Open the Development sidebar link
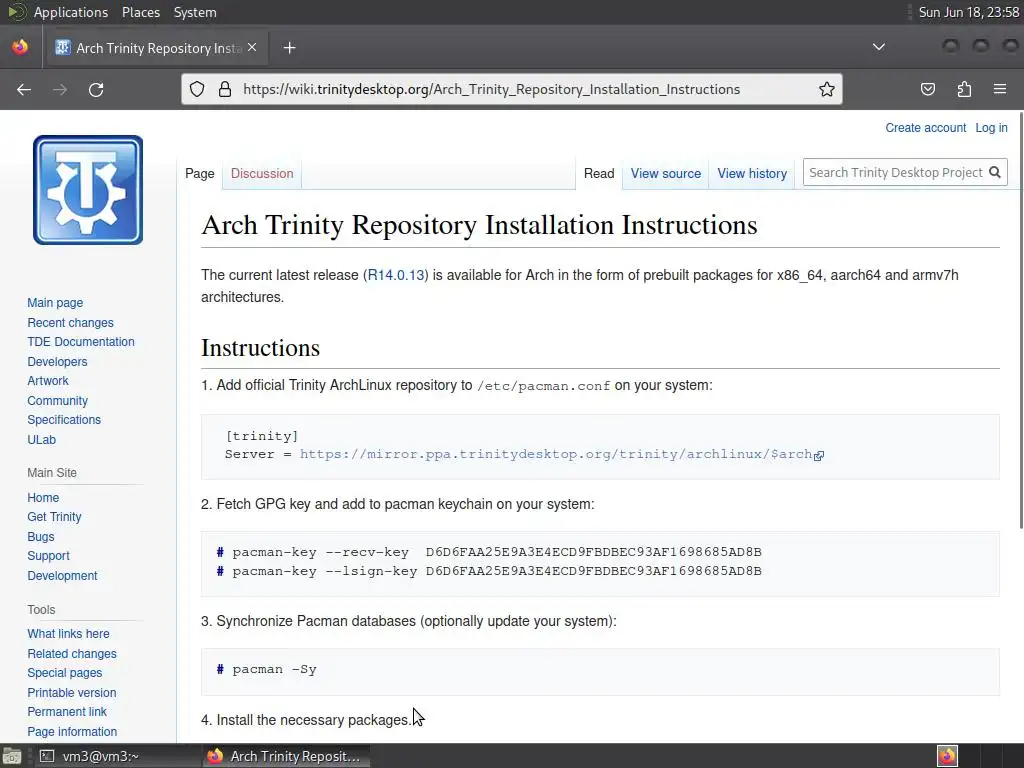Image resolution: width=1024 pixels, height=768 pixels. (x=62, y=576)
